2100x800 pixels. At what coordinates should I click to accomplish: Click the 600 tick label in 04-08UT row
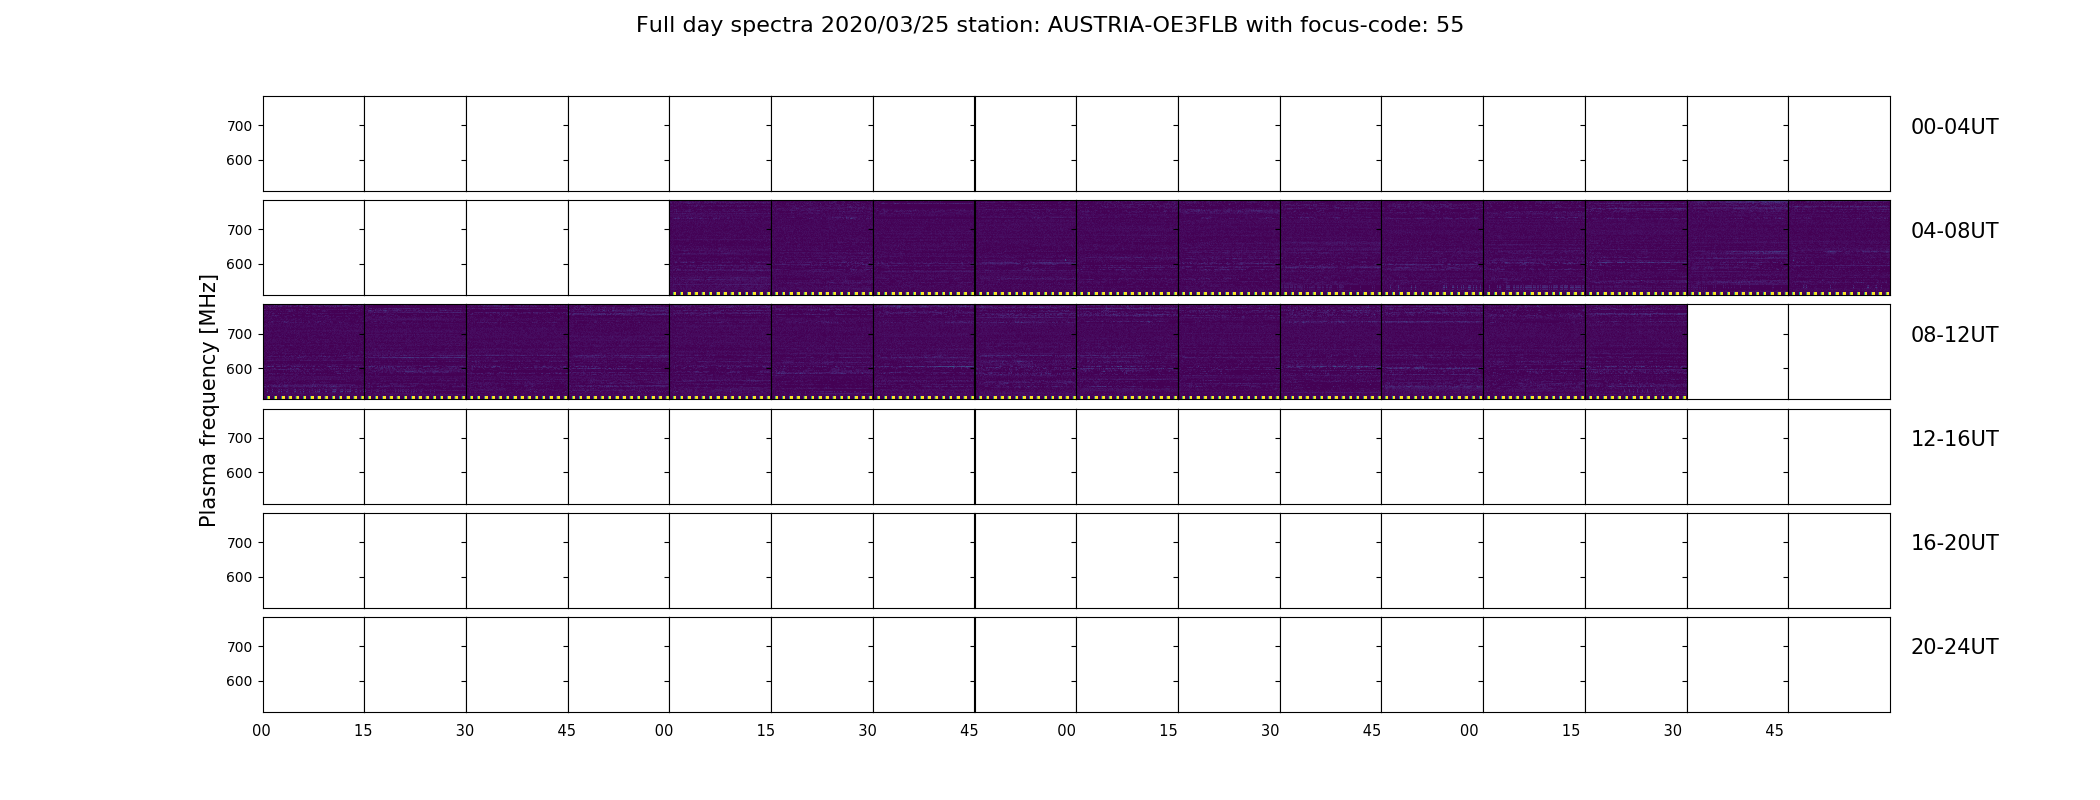[239, 264]
